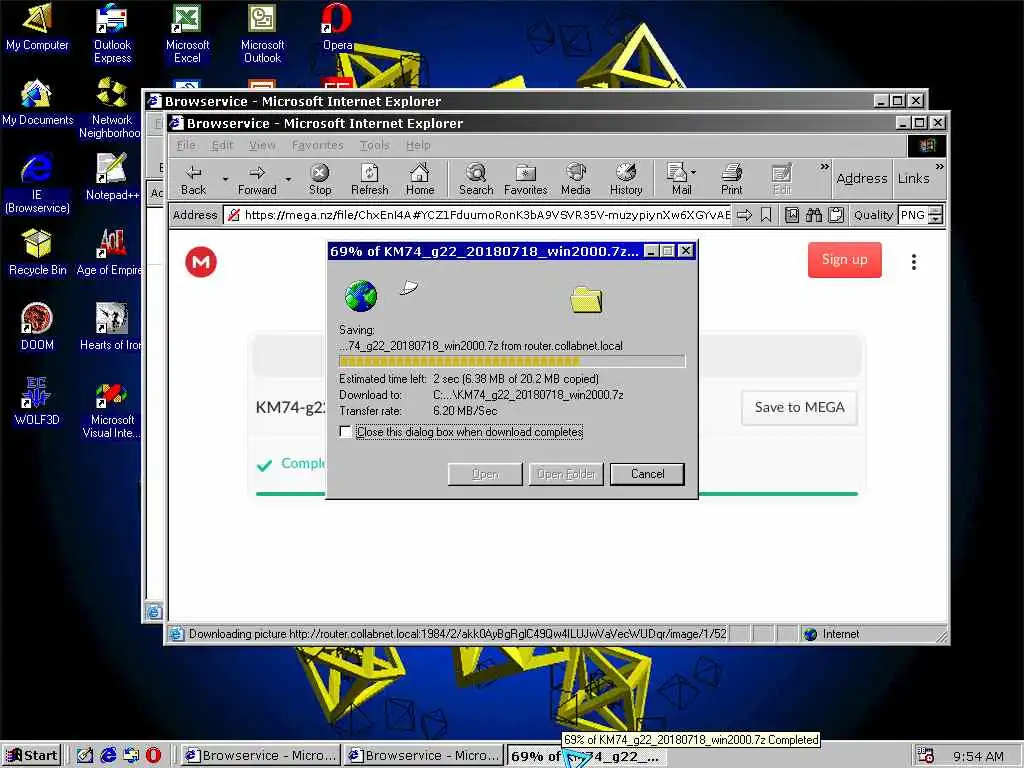Click the Quality PNG value field
Screen dimensions: 1024x768
pyautogui.click(x=913, y=215)
